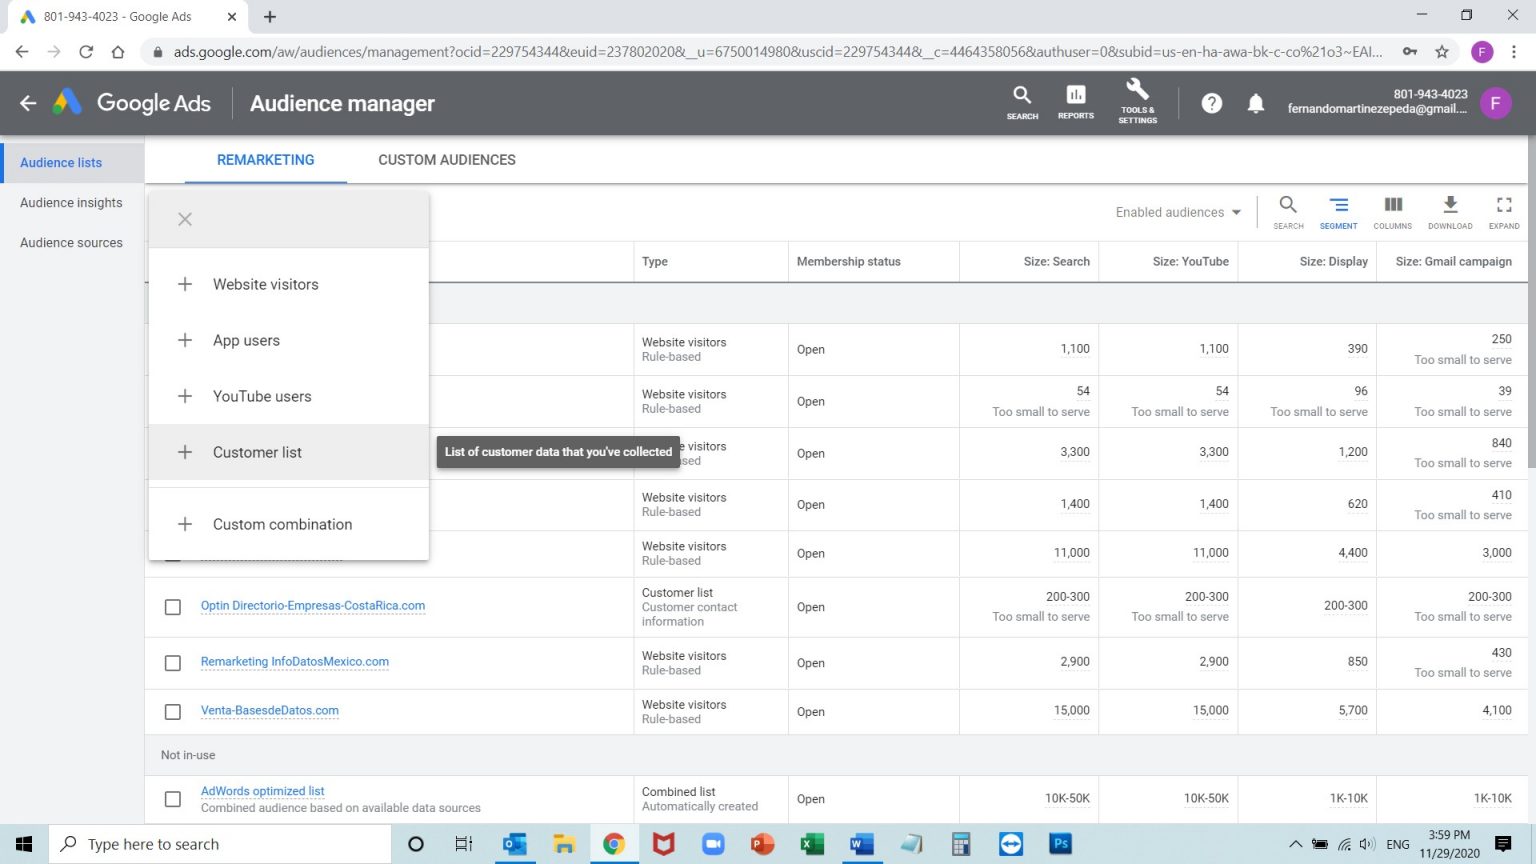
Task: Open Windows Start menu
Action: [x=24, y=844]
